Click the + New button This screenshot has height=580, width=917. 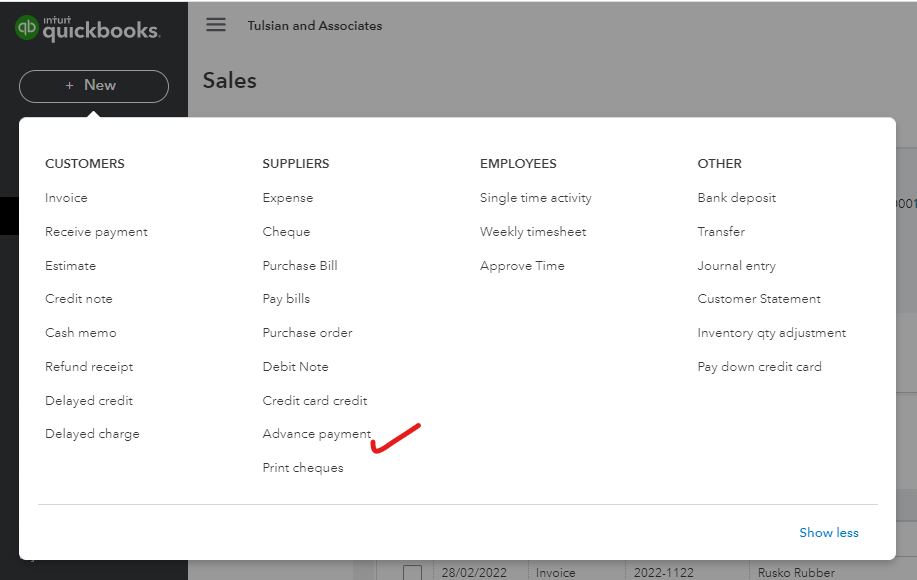93,86
